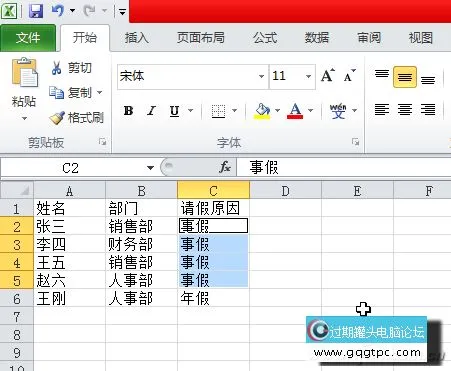
Task: Select row 6 header
Action: point(17,298)
